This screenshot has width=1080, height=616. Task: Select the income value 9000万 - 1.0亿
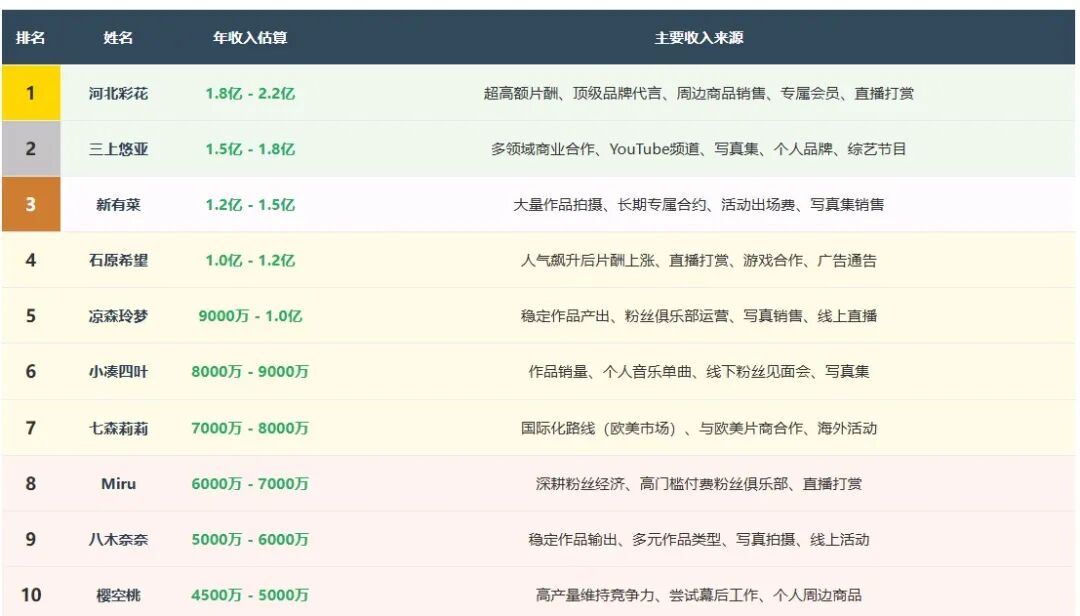250,316
